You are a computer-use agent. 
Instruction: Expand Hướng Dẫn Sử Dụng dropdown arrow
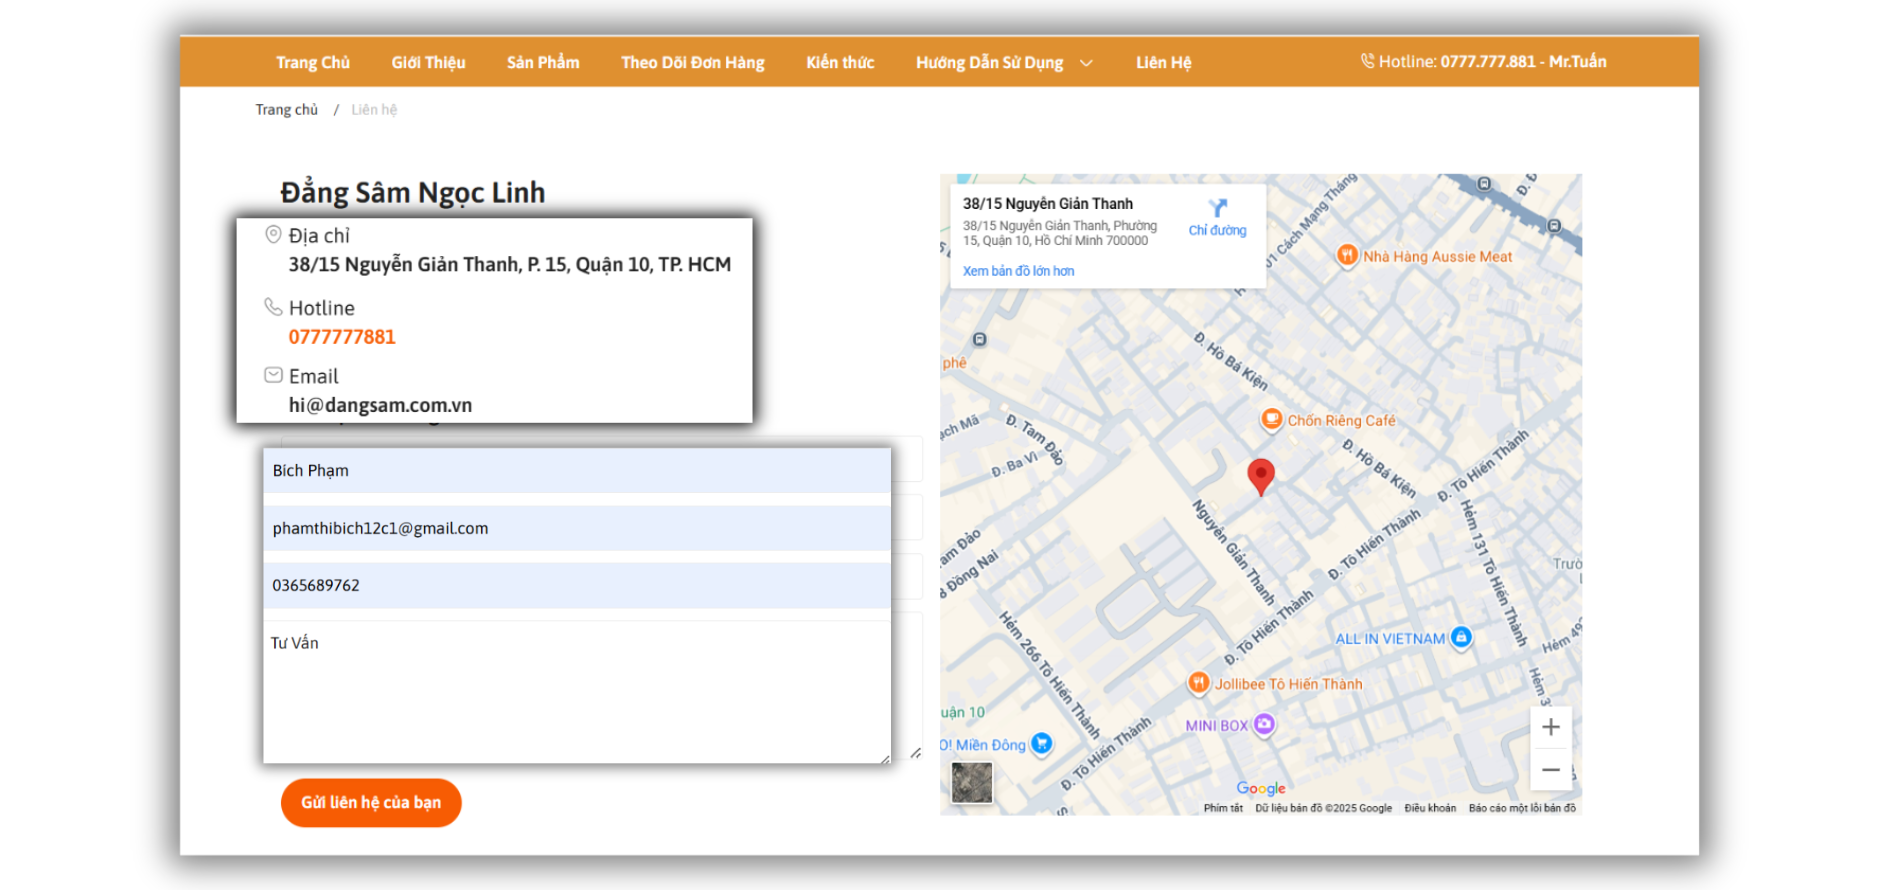pos(1086,63)
